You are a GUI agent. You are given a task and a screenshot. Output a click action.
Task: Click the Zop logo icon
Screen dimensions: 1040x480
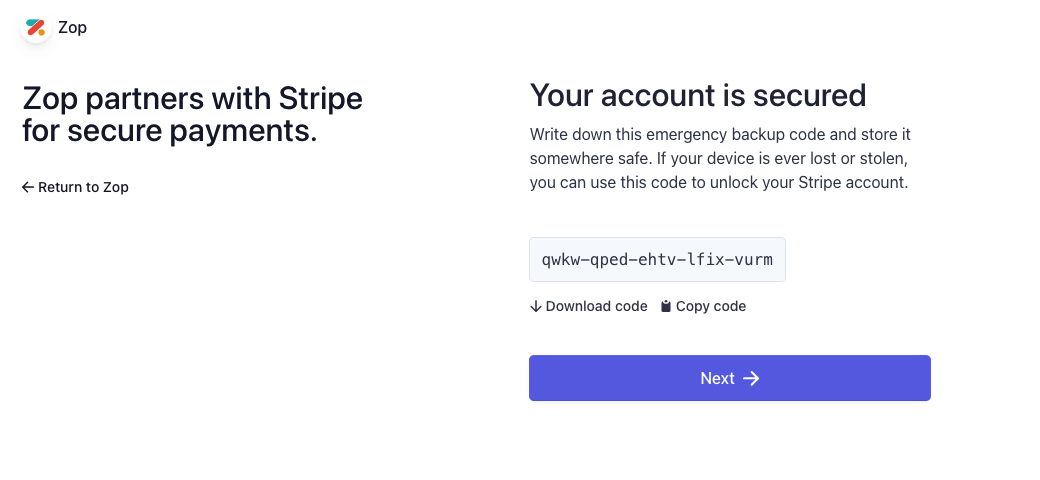[x=36, y=27]
